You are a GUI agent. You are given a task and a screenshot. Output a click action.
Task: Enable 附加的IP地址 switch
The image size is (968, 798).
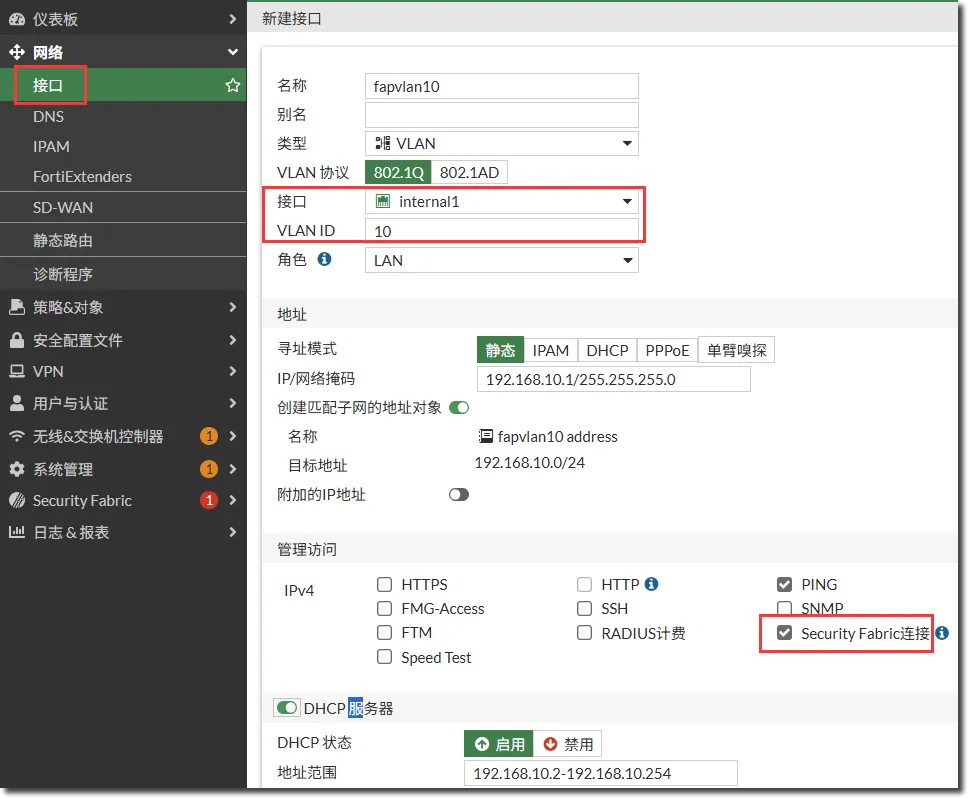click(459, 495)
